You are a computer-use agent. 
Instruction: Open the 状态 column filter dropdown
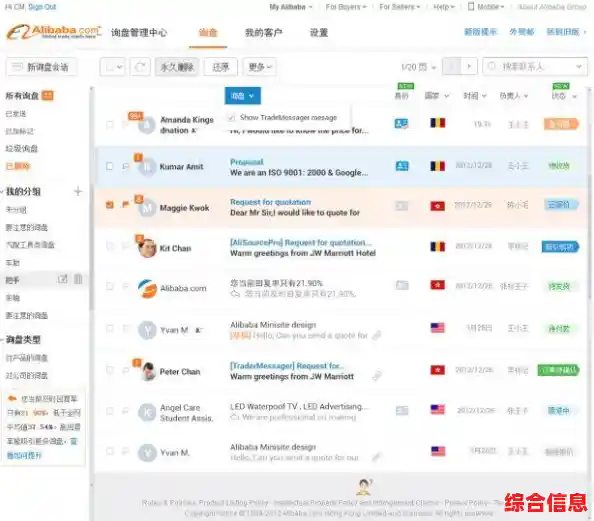(564, 96)
